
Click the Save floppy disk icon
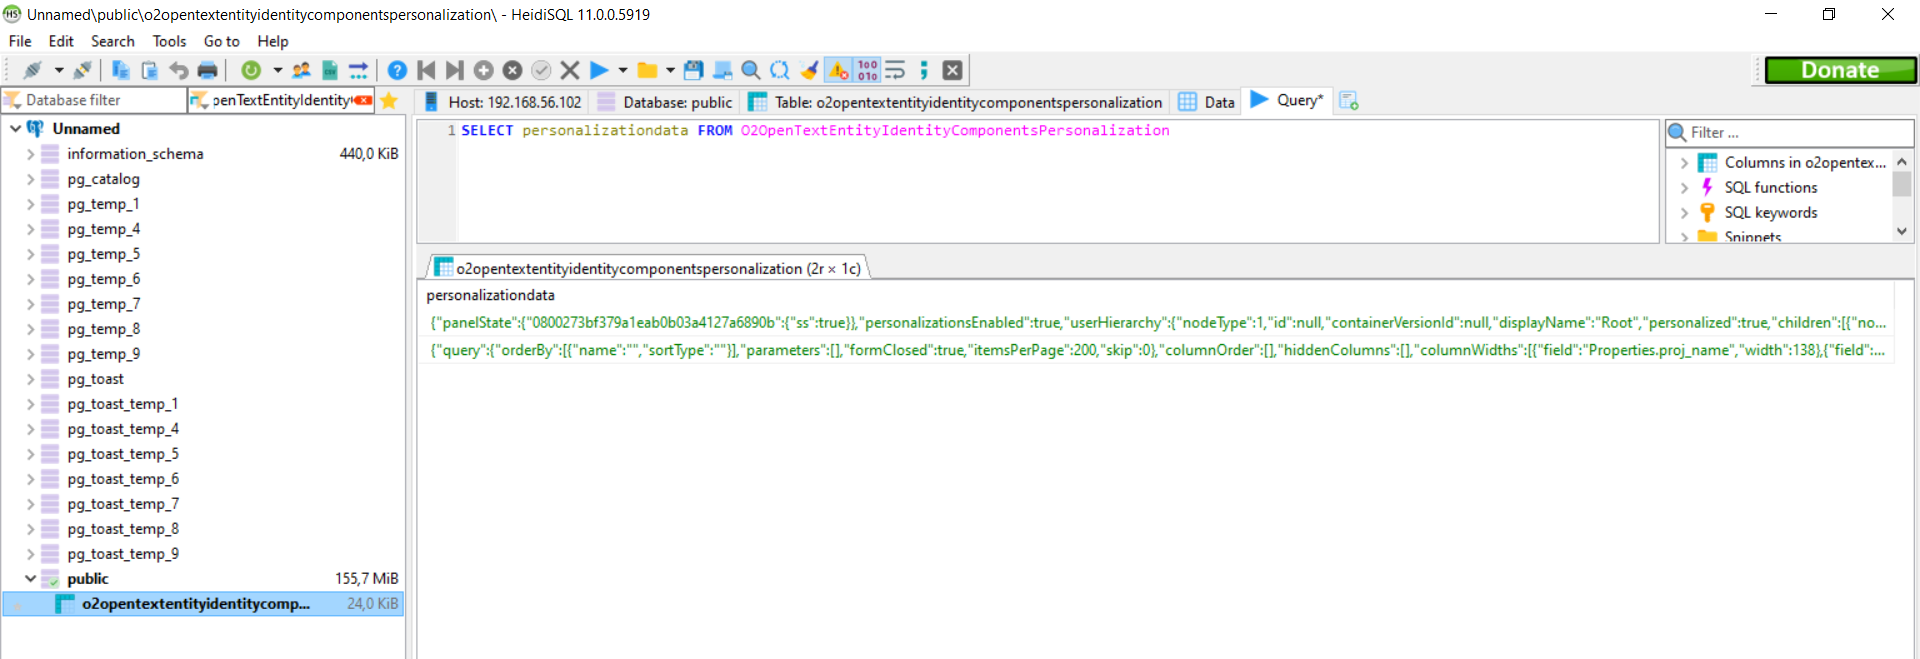[x=693, y=70]
